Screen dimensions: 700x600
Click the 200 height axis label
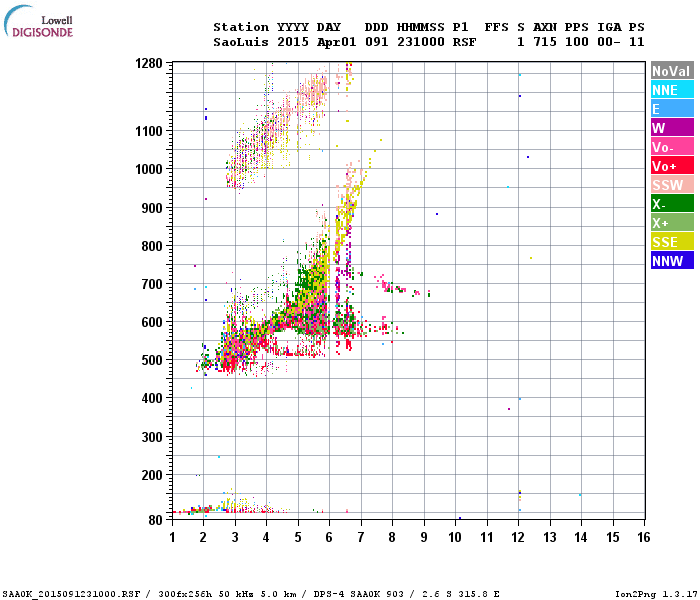(x=152, y=475)
